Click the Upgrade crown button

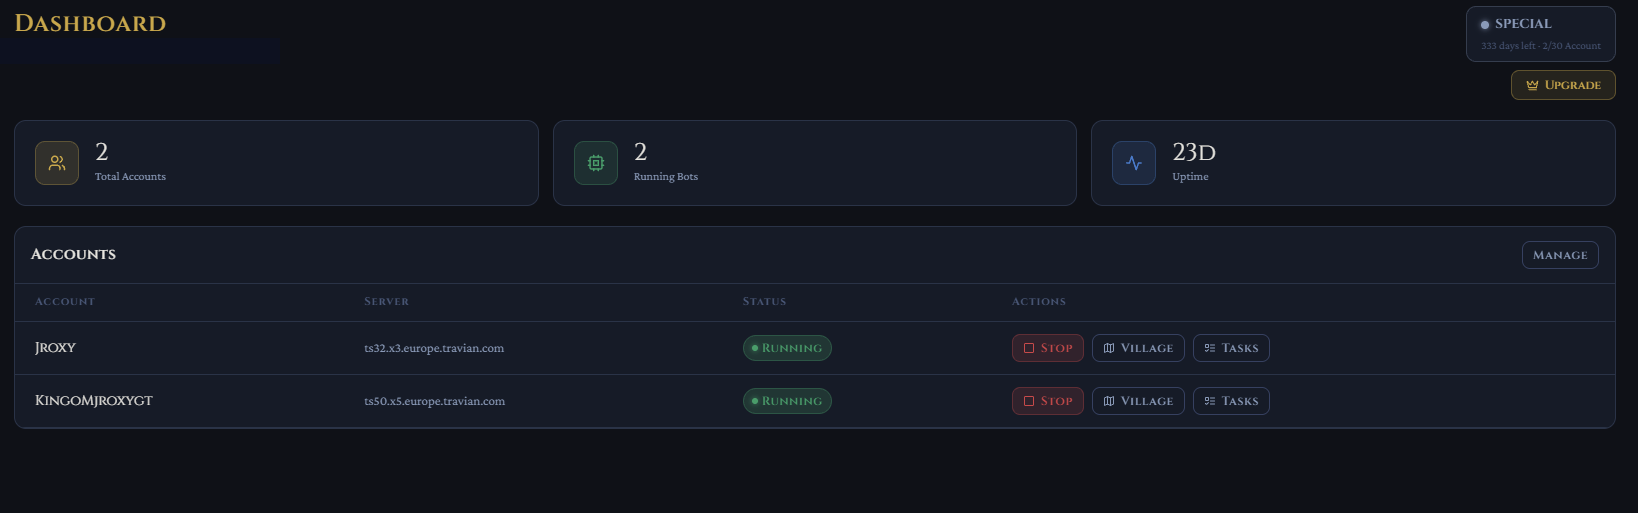[x=1563, y=85]
